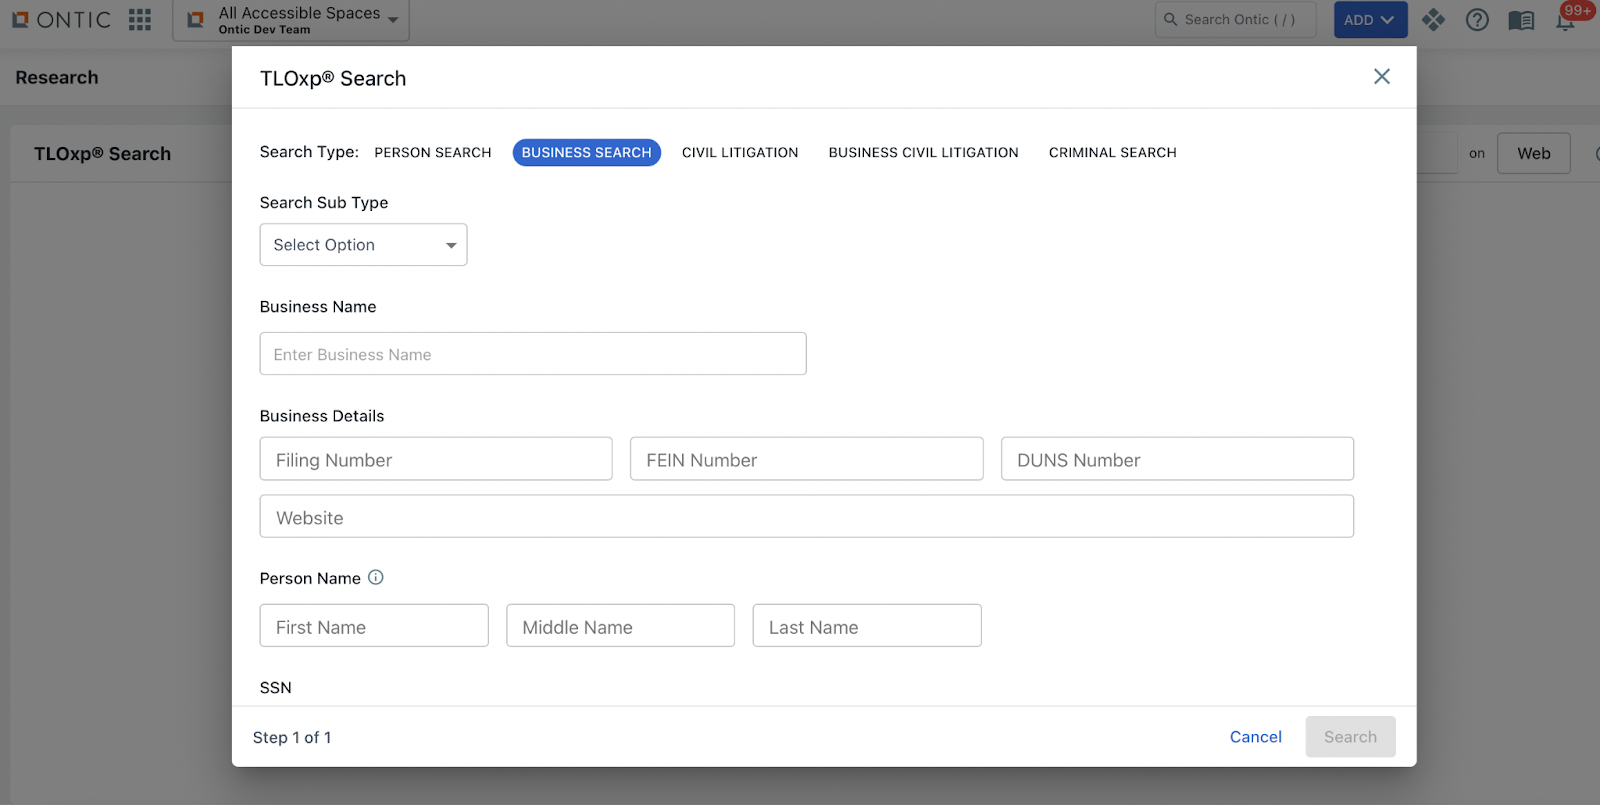The height and width of the screenshot is (805, 1600).
Task: Open the All Accessible Spaces dropdown
Action: click(291, 20)
